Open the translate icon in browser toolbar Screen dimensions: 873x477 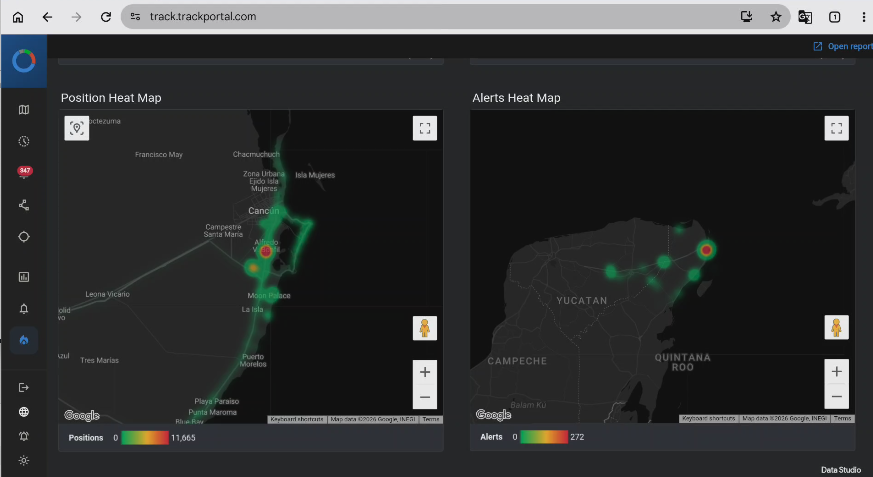pos(805,17)
